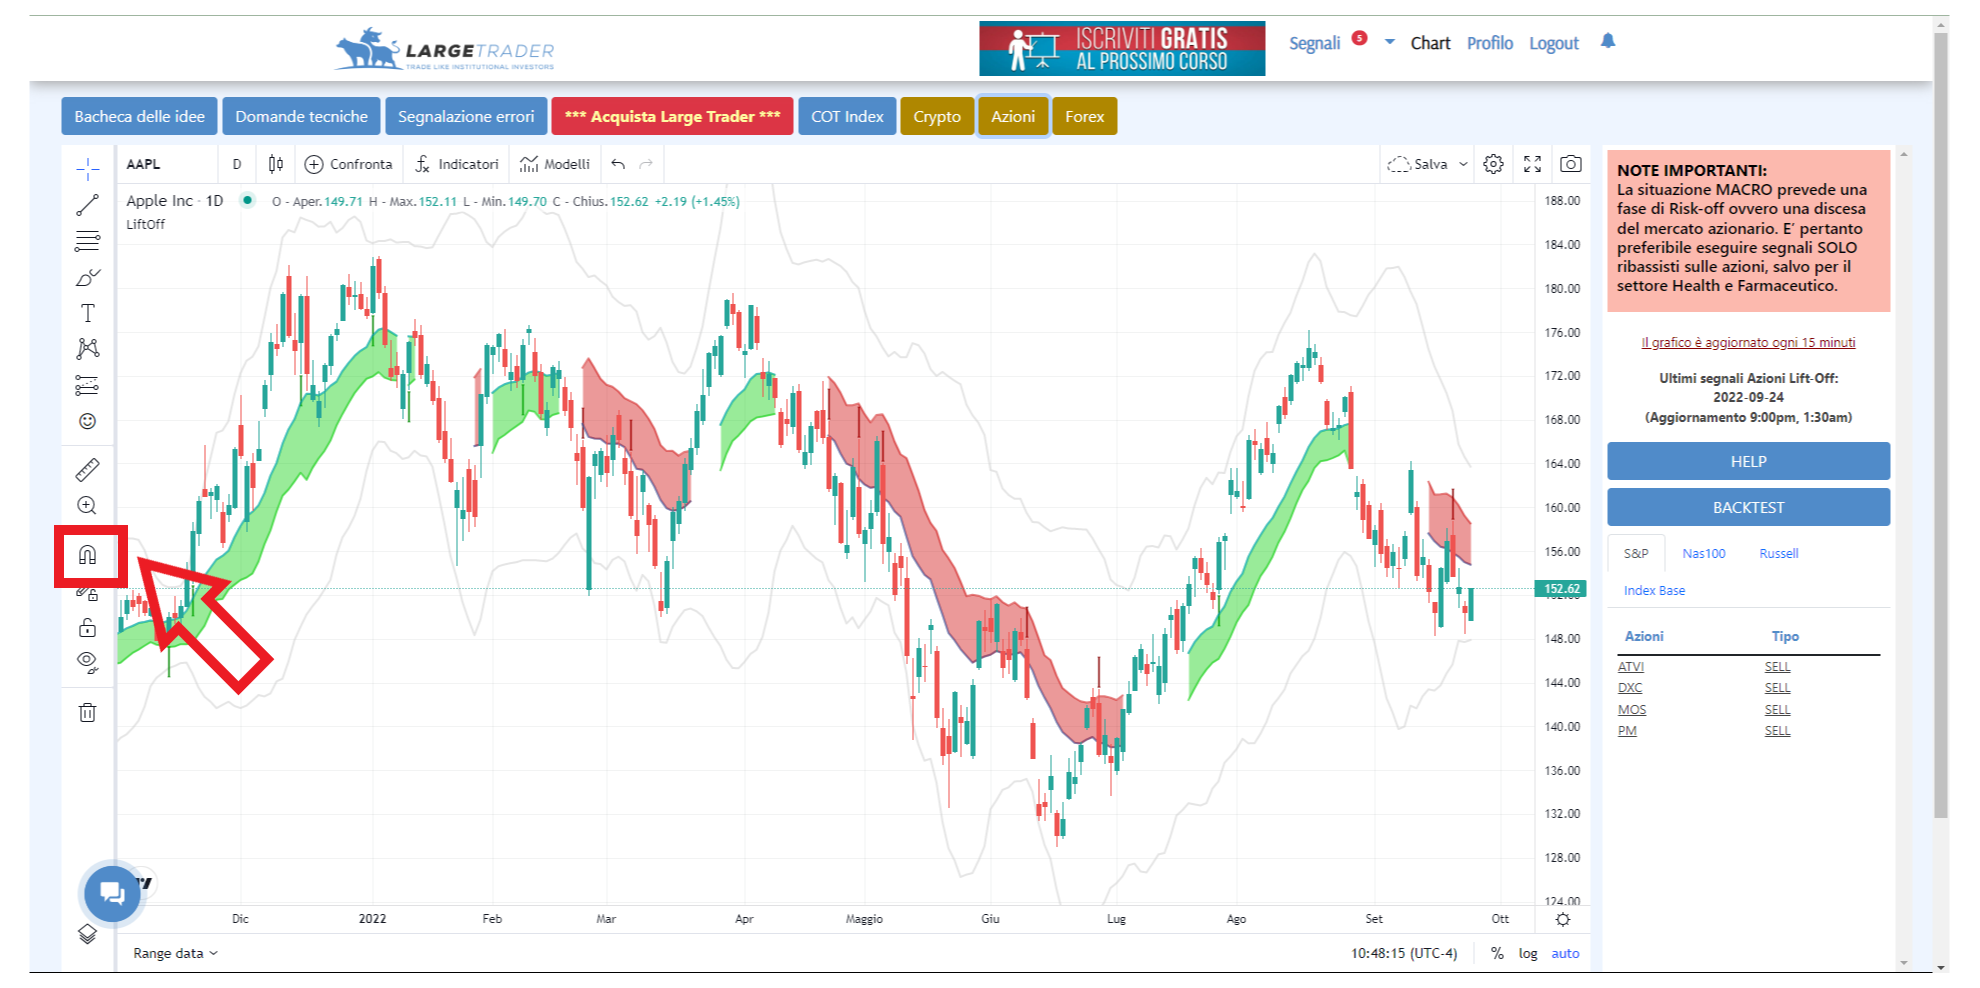
Task: Open the emoji icons tool
Action: tap(88, 421)
